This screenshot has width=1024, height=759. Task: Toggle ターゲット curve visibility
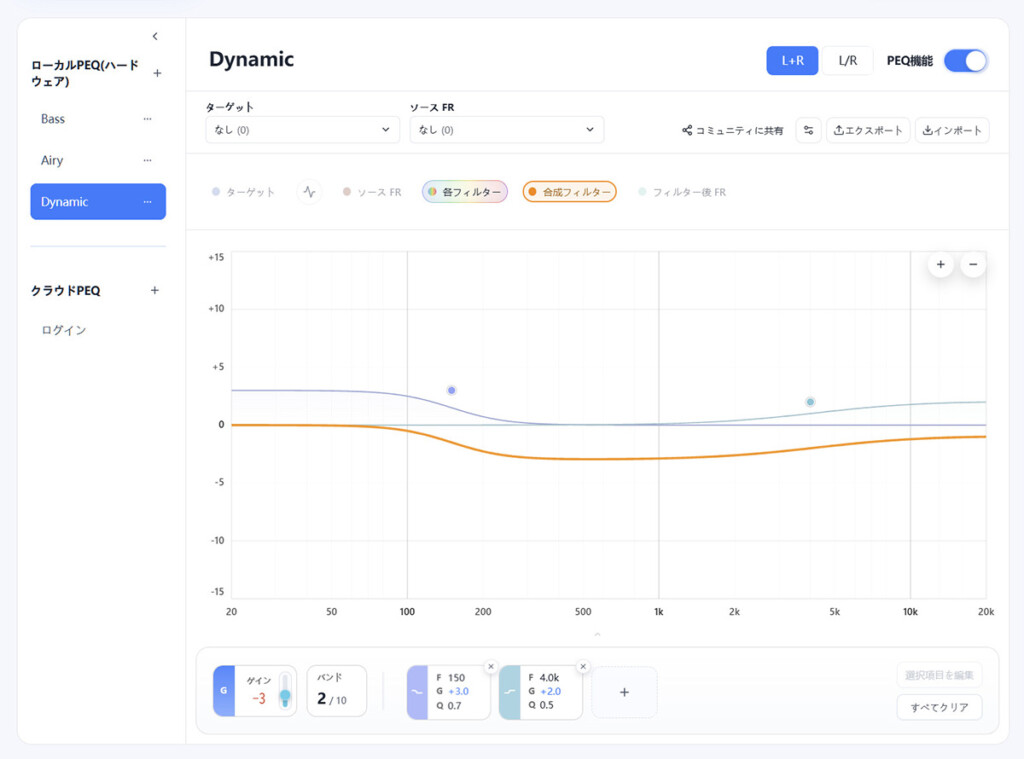243,192
